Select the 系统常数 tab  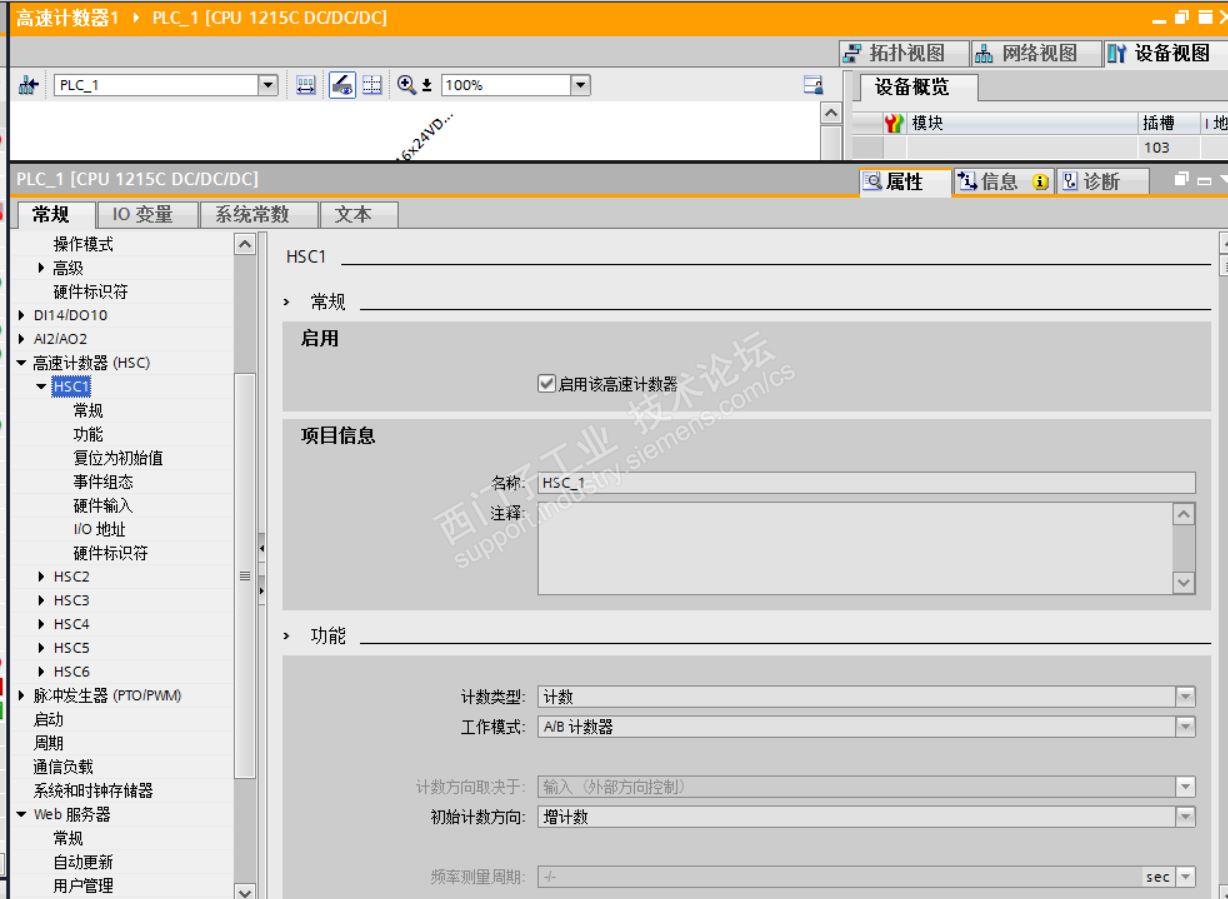click(x=259, y=213)
